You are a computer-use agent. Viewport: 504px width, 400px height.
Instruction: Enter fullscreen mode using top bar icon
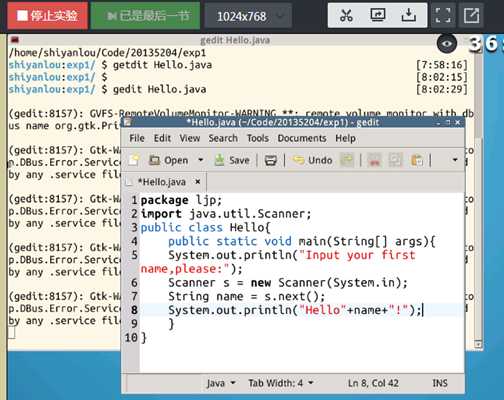pos(443,15)
